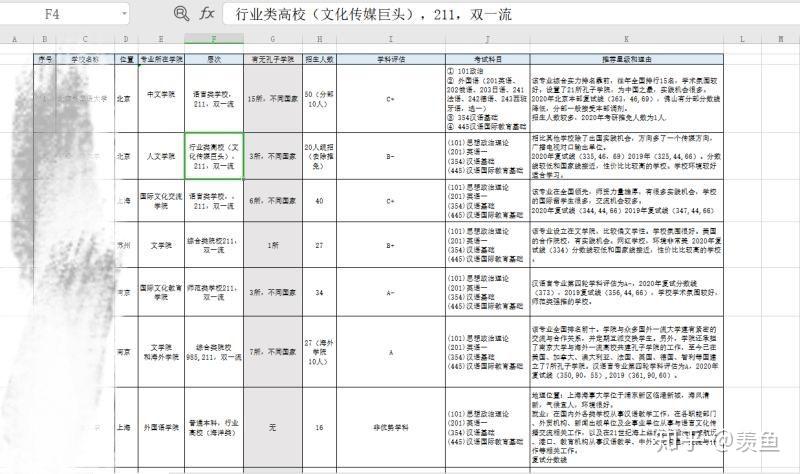The height and width of the screenshot is (474, 800).
Task: Select column A header
Action: (14, 39)
